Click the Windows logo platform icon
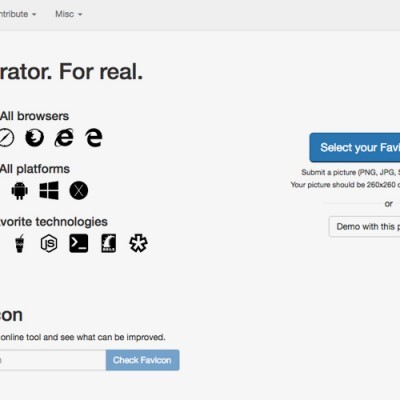The height and width of the screenshot is (400, 400). click(x=49, y=190)
